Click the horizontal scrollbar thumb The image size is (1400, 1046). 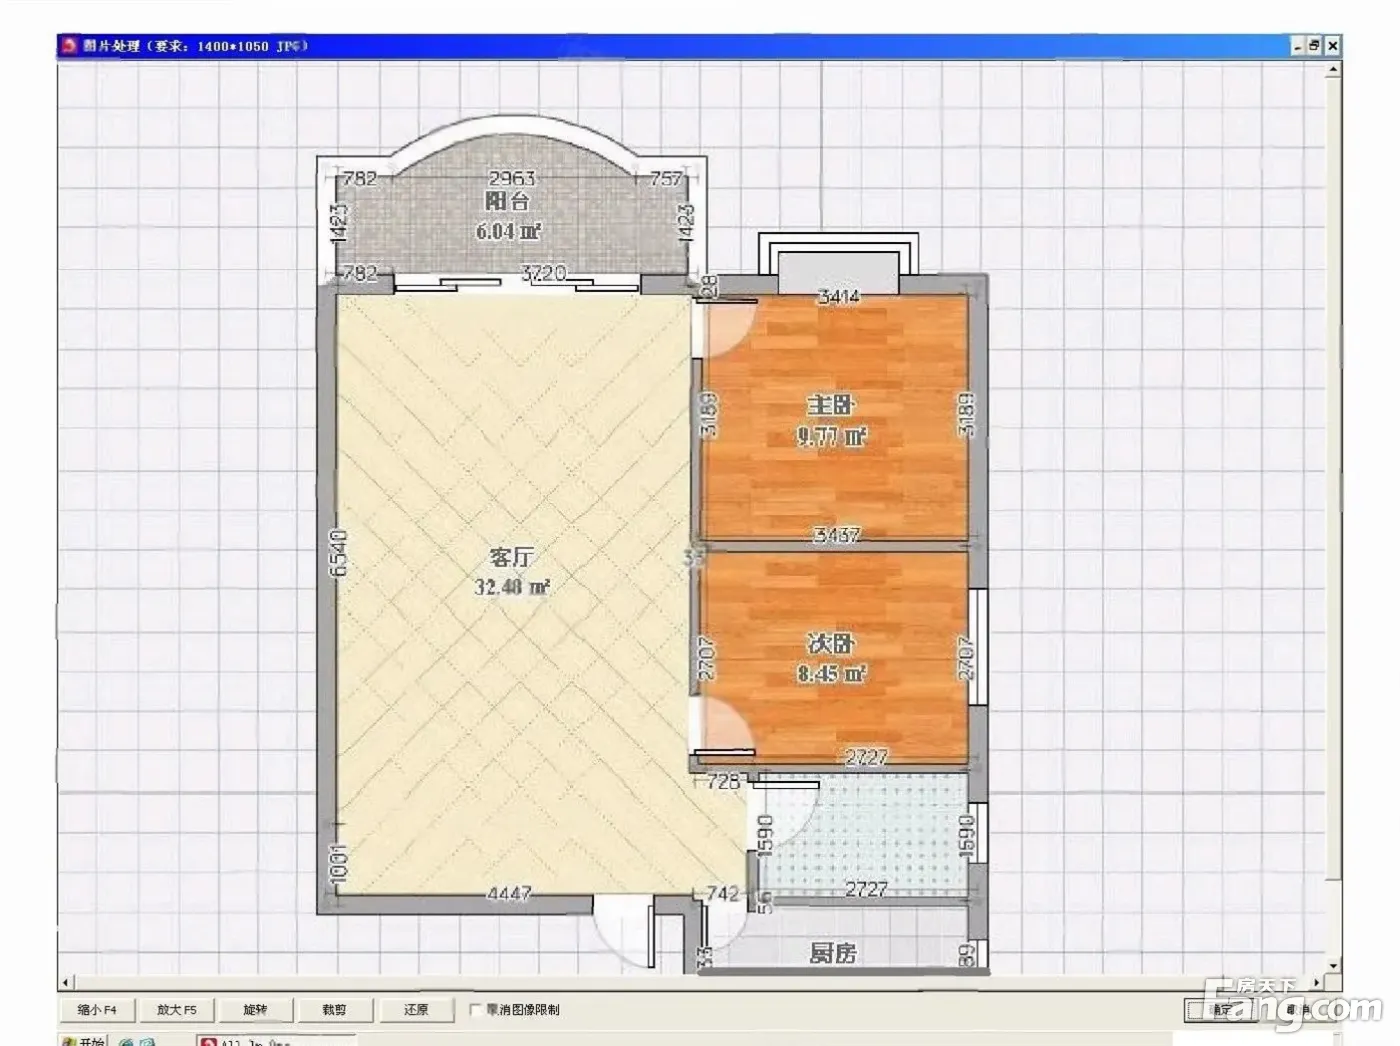point(690,983)
